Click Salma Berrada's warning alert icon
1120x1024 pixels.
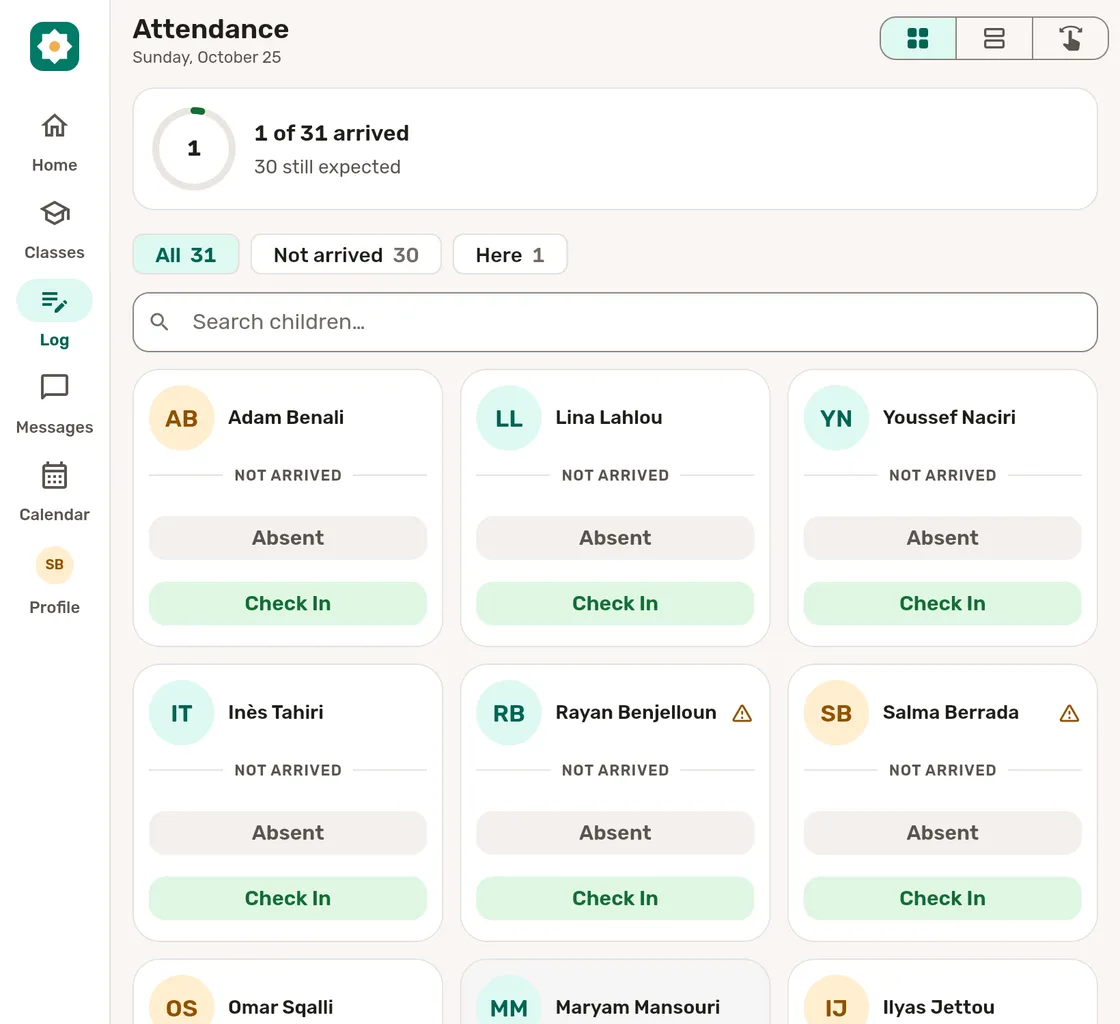[x=1069, y=713]
